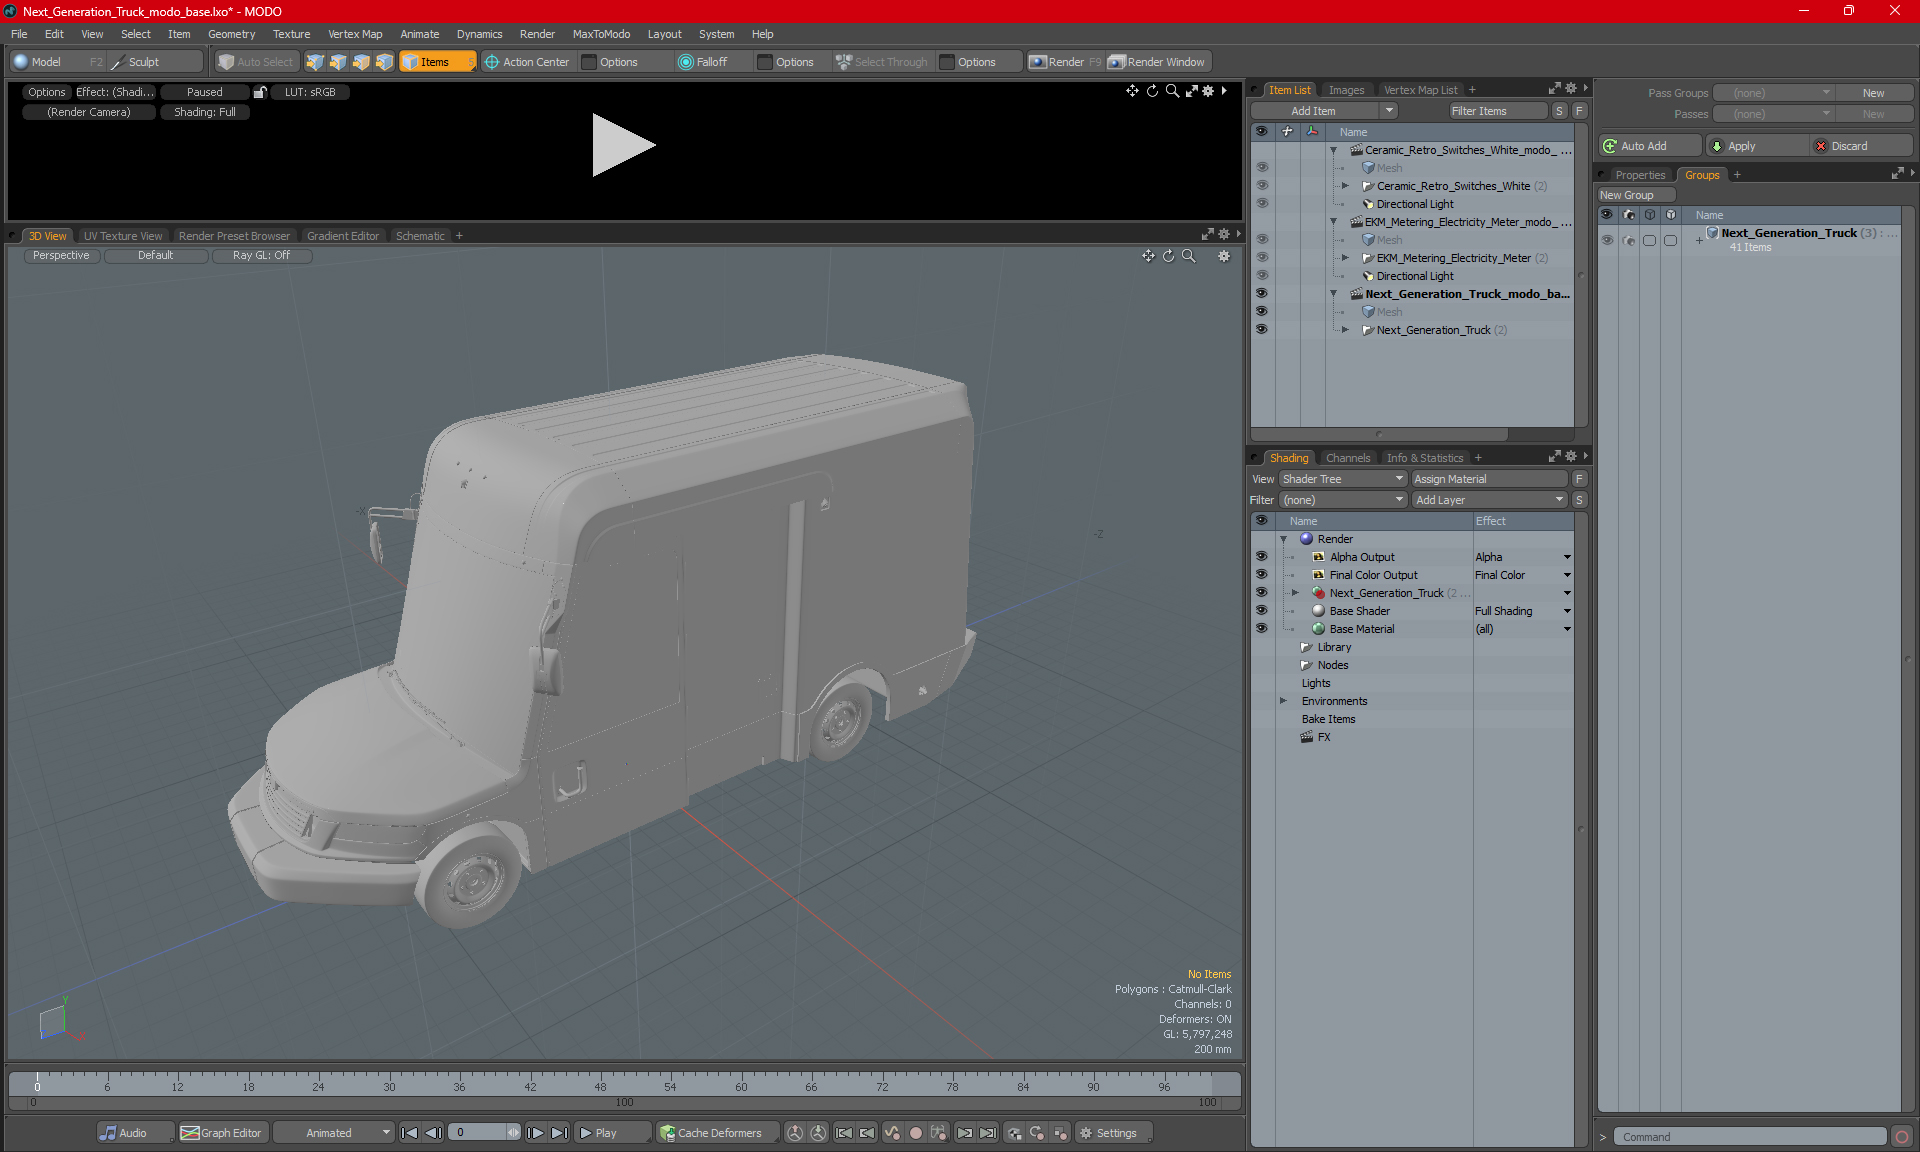Toggle visibility of Alpha Output layer
Image resolution: width=1920 pixels, height=1152 pixels.
1262,557
